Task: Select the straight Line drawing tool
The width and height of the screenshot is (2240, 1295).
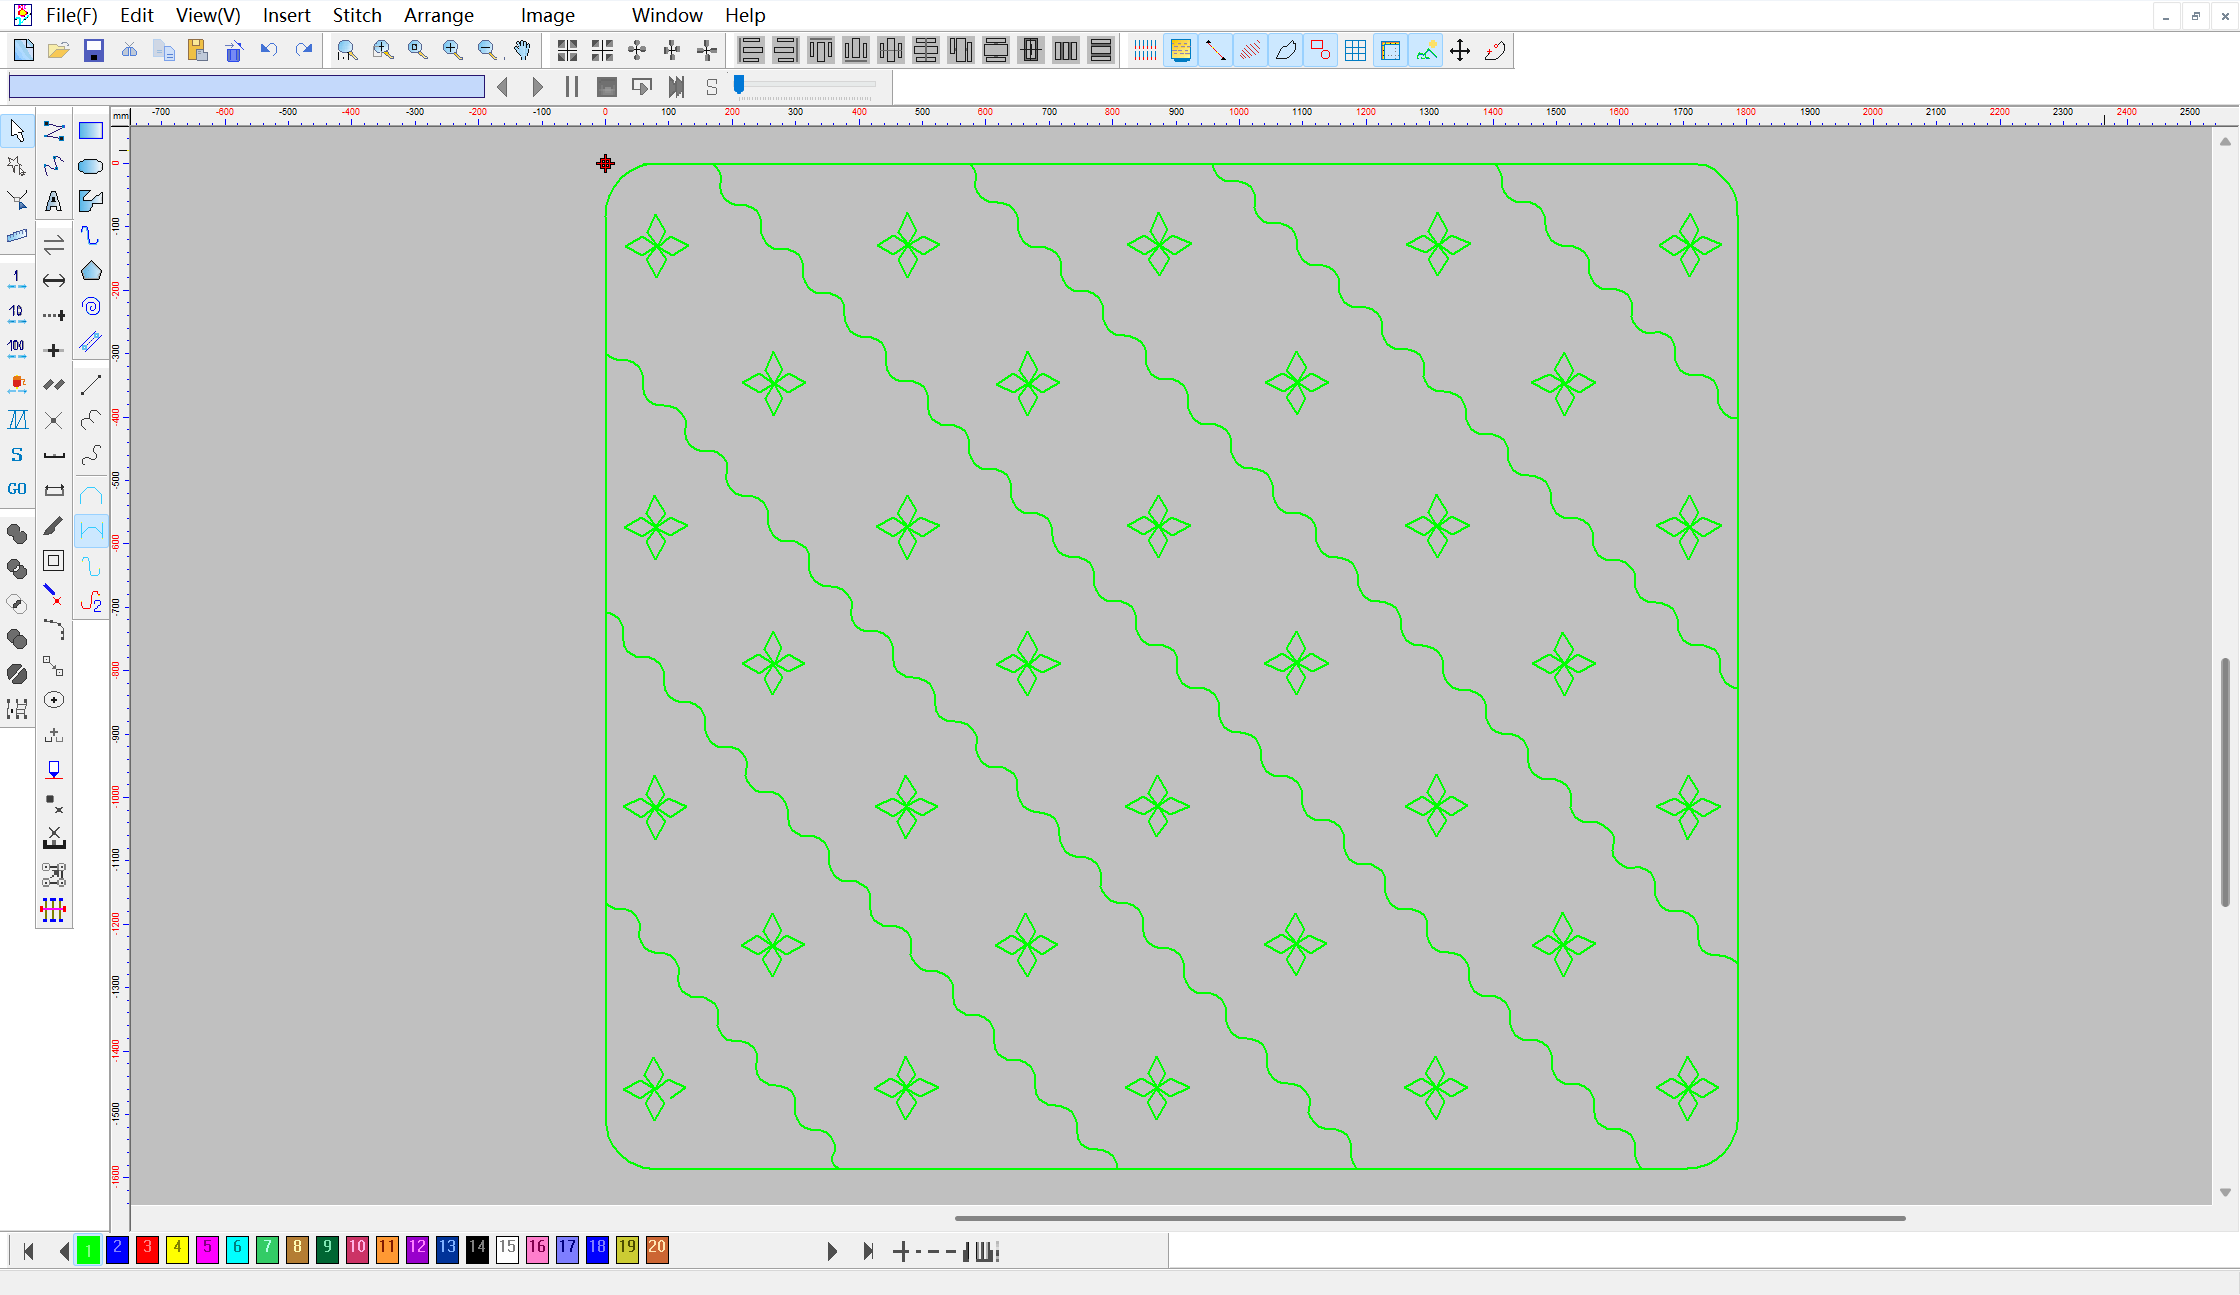Action: tap(91, 385)
